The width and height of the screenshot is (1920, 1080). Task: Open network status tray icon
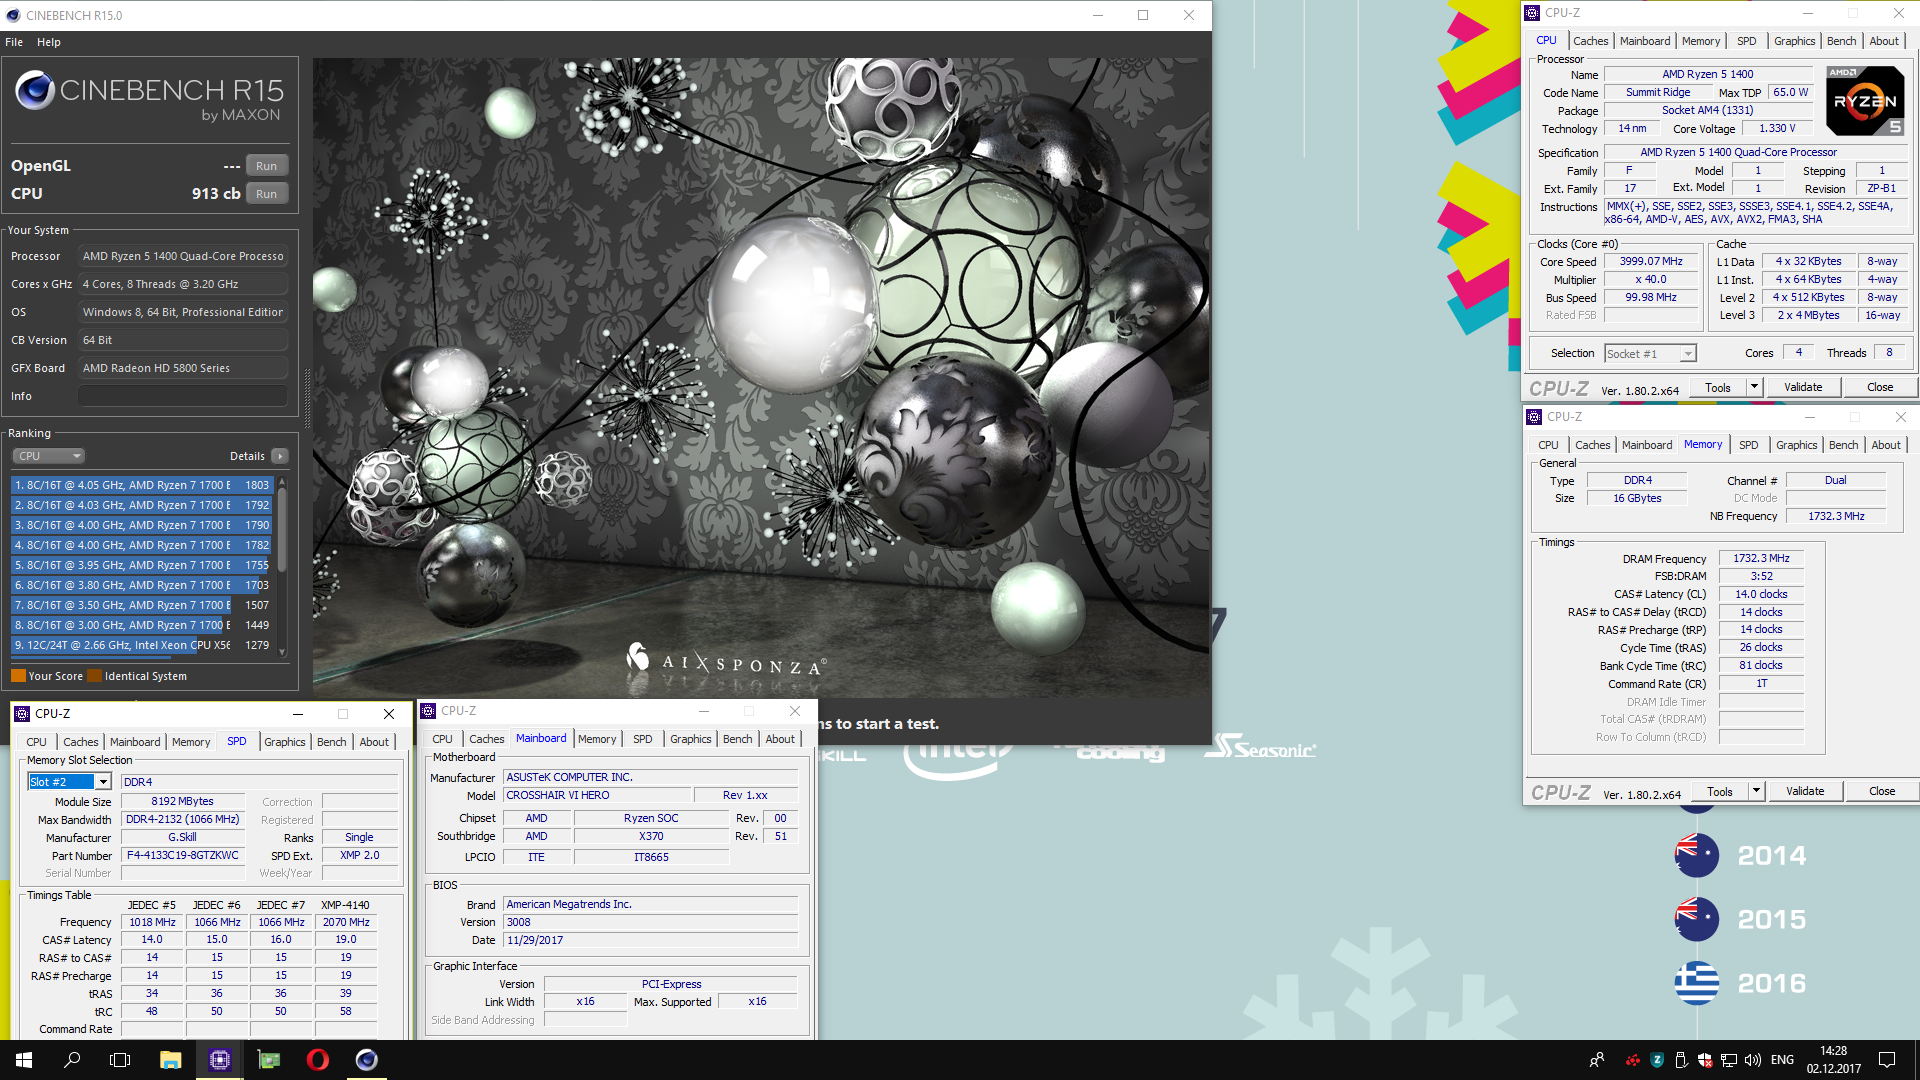pyautogui.click(x=1729, y=1060)
